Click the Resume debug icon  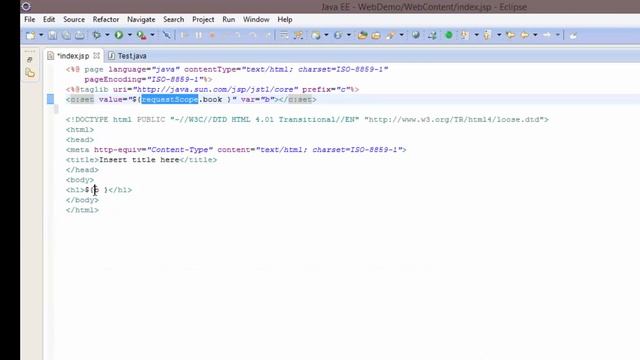tap(184, 36)
